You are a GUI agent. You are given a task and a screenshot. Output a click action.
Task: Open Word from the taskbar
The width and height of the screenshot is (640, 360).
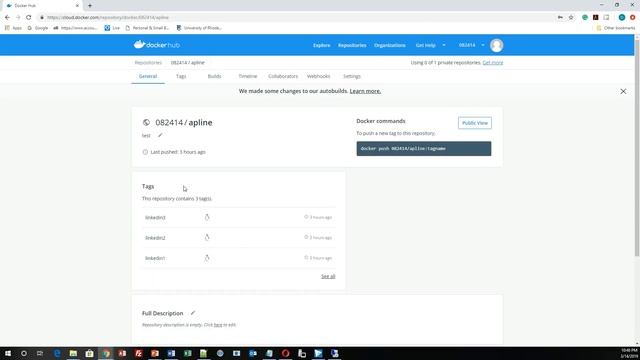point(171,353)
